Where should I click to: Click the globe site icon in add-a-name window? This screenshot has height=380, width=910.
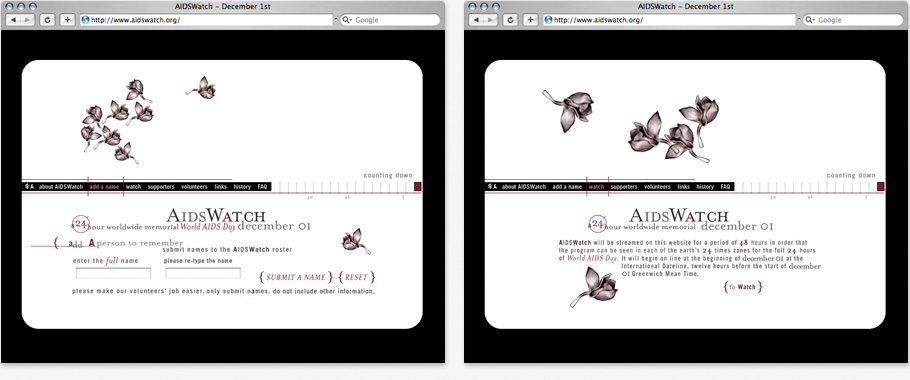coord(86,20)
